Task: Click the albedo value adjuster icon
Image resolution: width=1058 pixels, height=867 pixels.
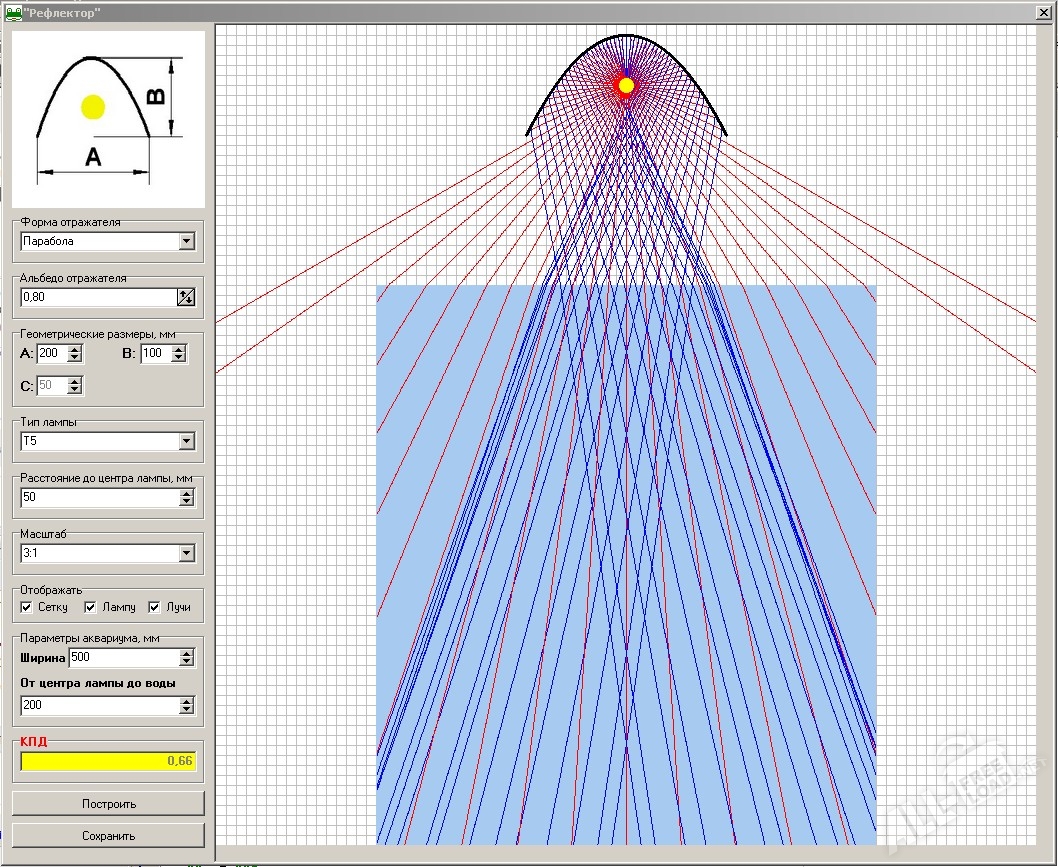Action: tap(186, 297)
